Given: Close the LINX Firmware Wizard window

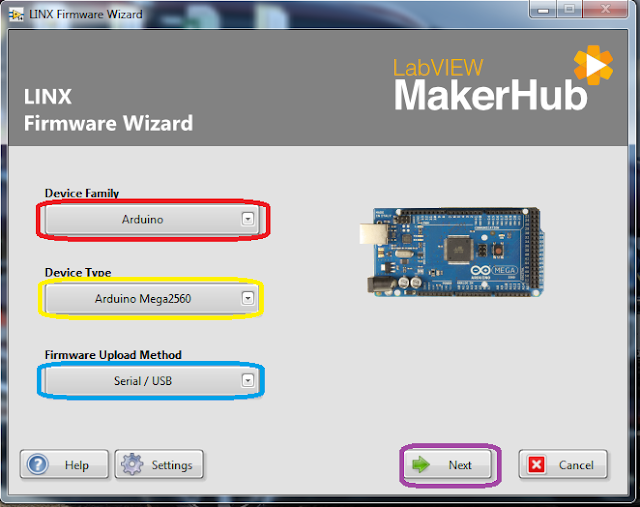Looking at the screenshot, I should click(x=605, y=9).
